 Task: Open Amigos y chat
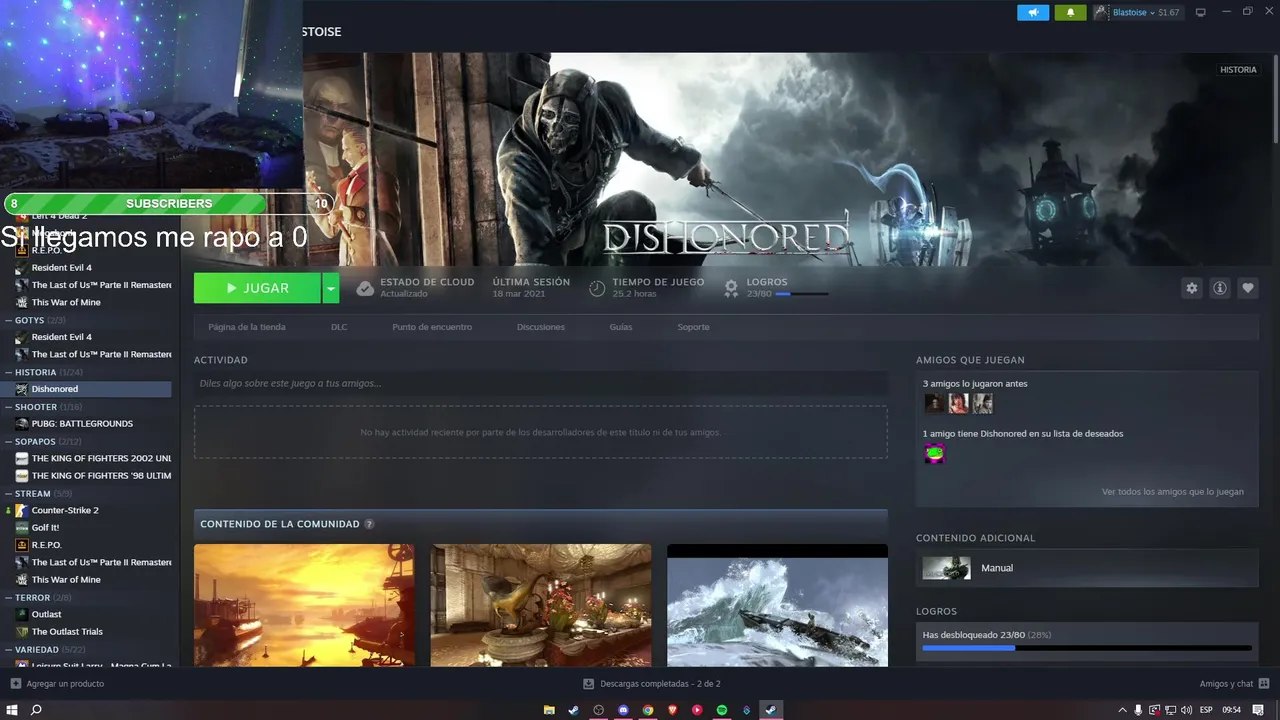point(1226,684)
